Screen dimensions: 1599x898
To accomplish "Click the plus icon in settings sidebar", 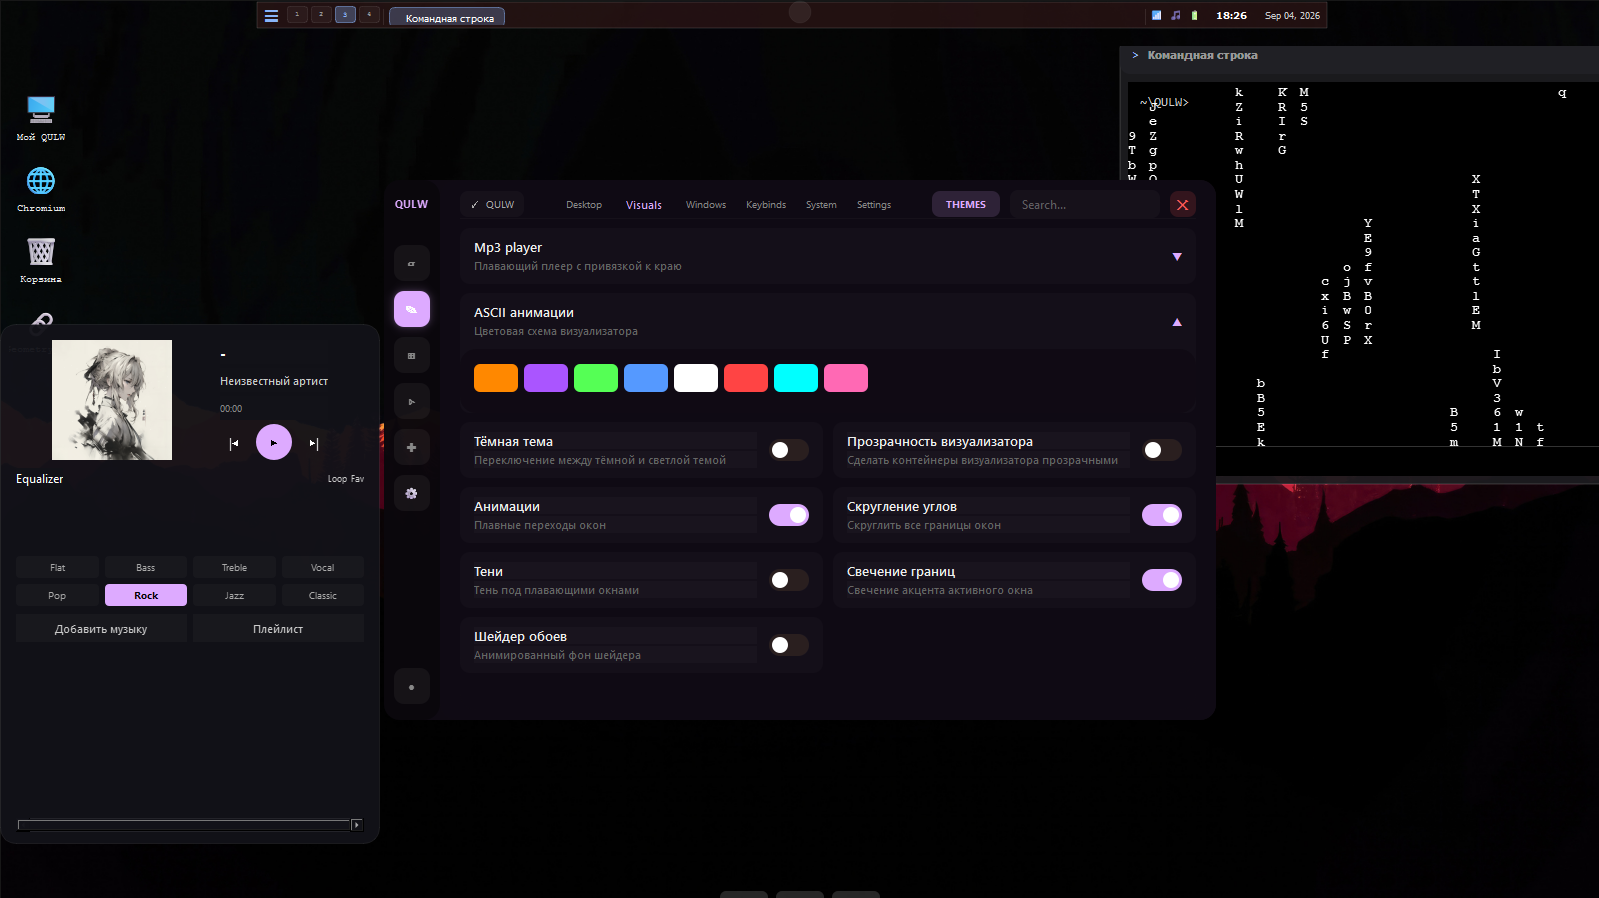I will point(411,447).
